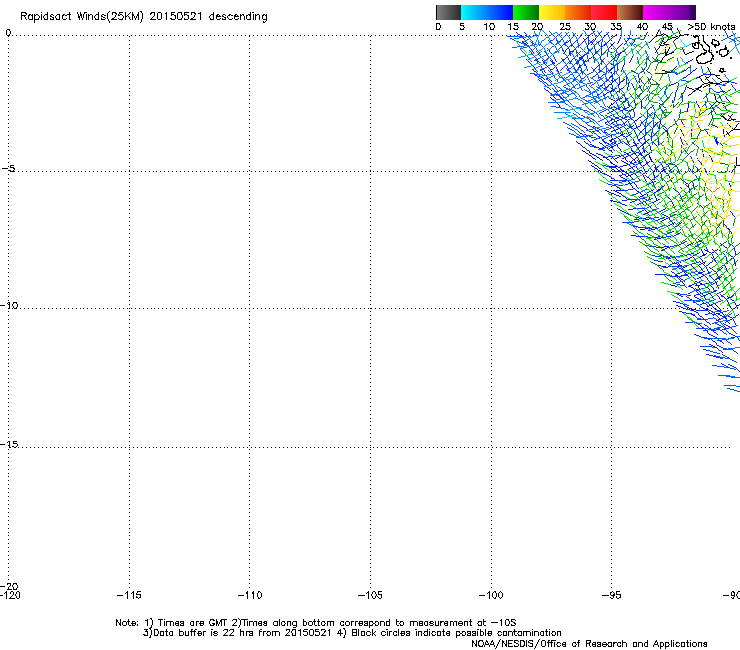Viewport: 740px width, 650px height.
Task: Click the Rapidscat Winds(25KM) 20150521 descending title
Action: pyautogui.click(x=143, y=16)
